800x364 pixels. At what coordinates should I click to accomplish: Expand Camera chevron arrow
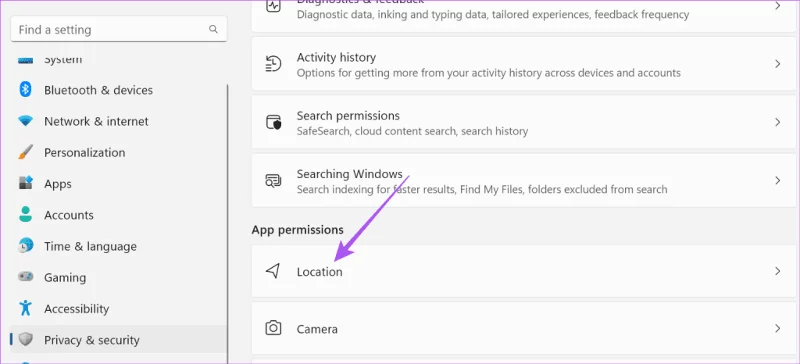pyautogui.click(x=778, y=328)
